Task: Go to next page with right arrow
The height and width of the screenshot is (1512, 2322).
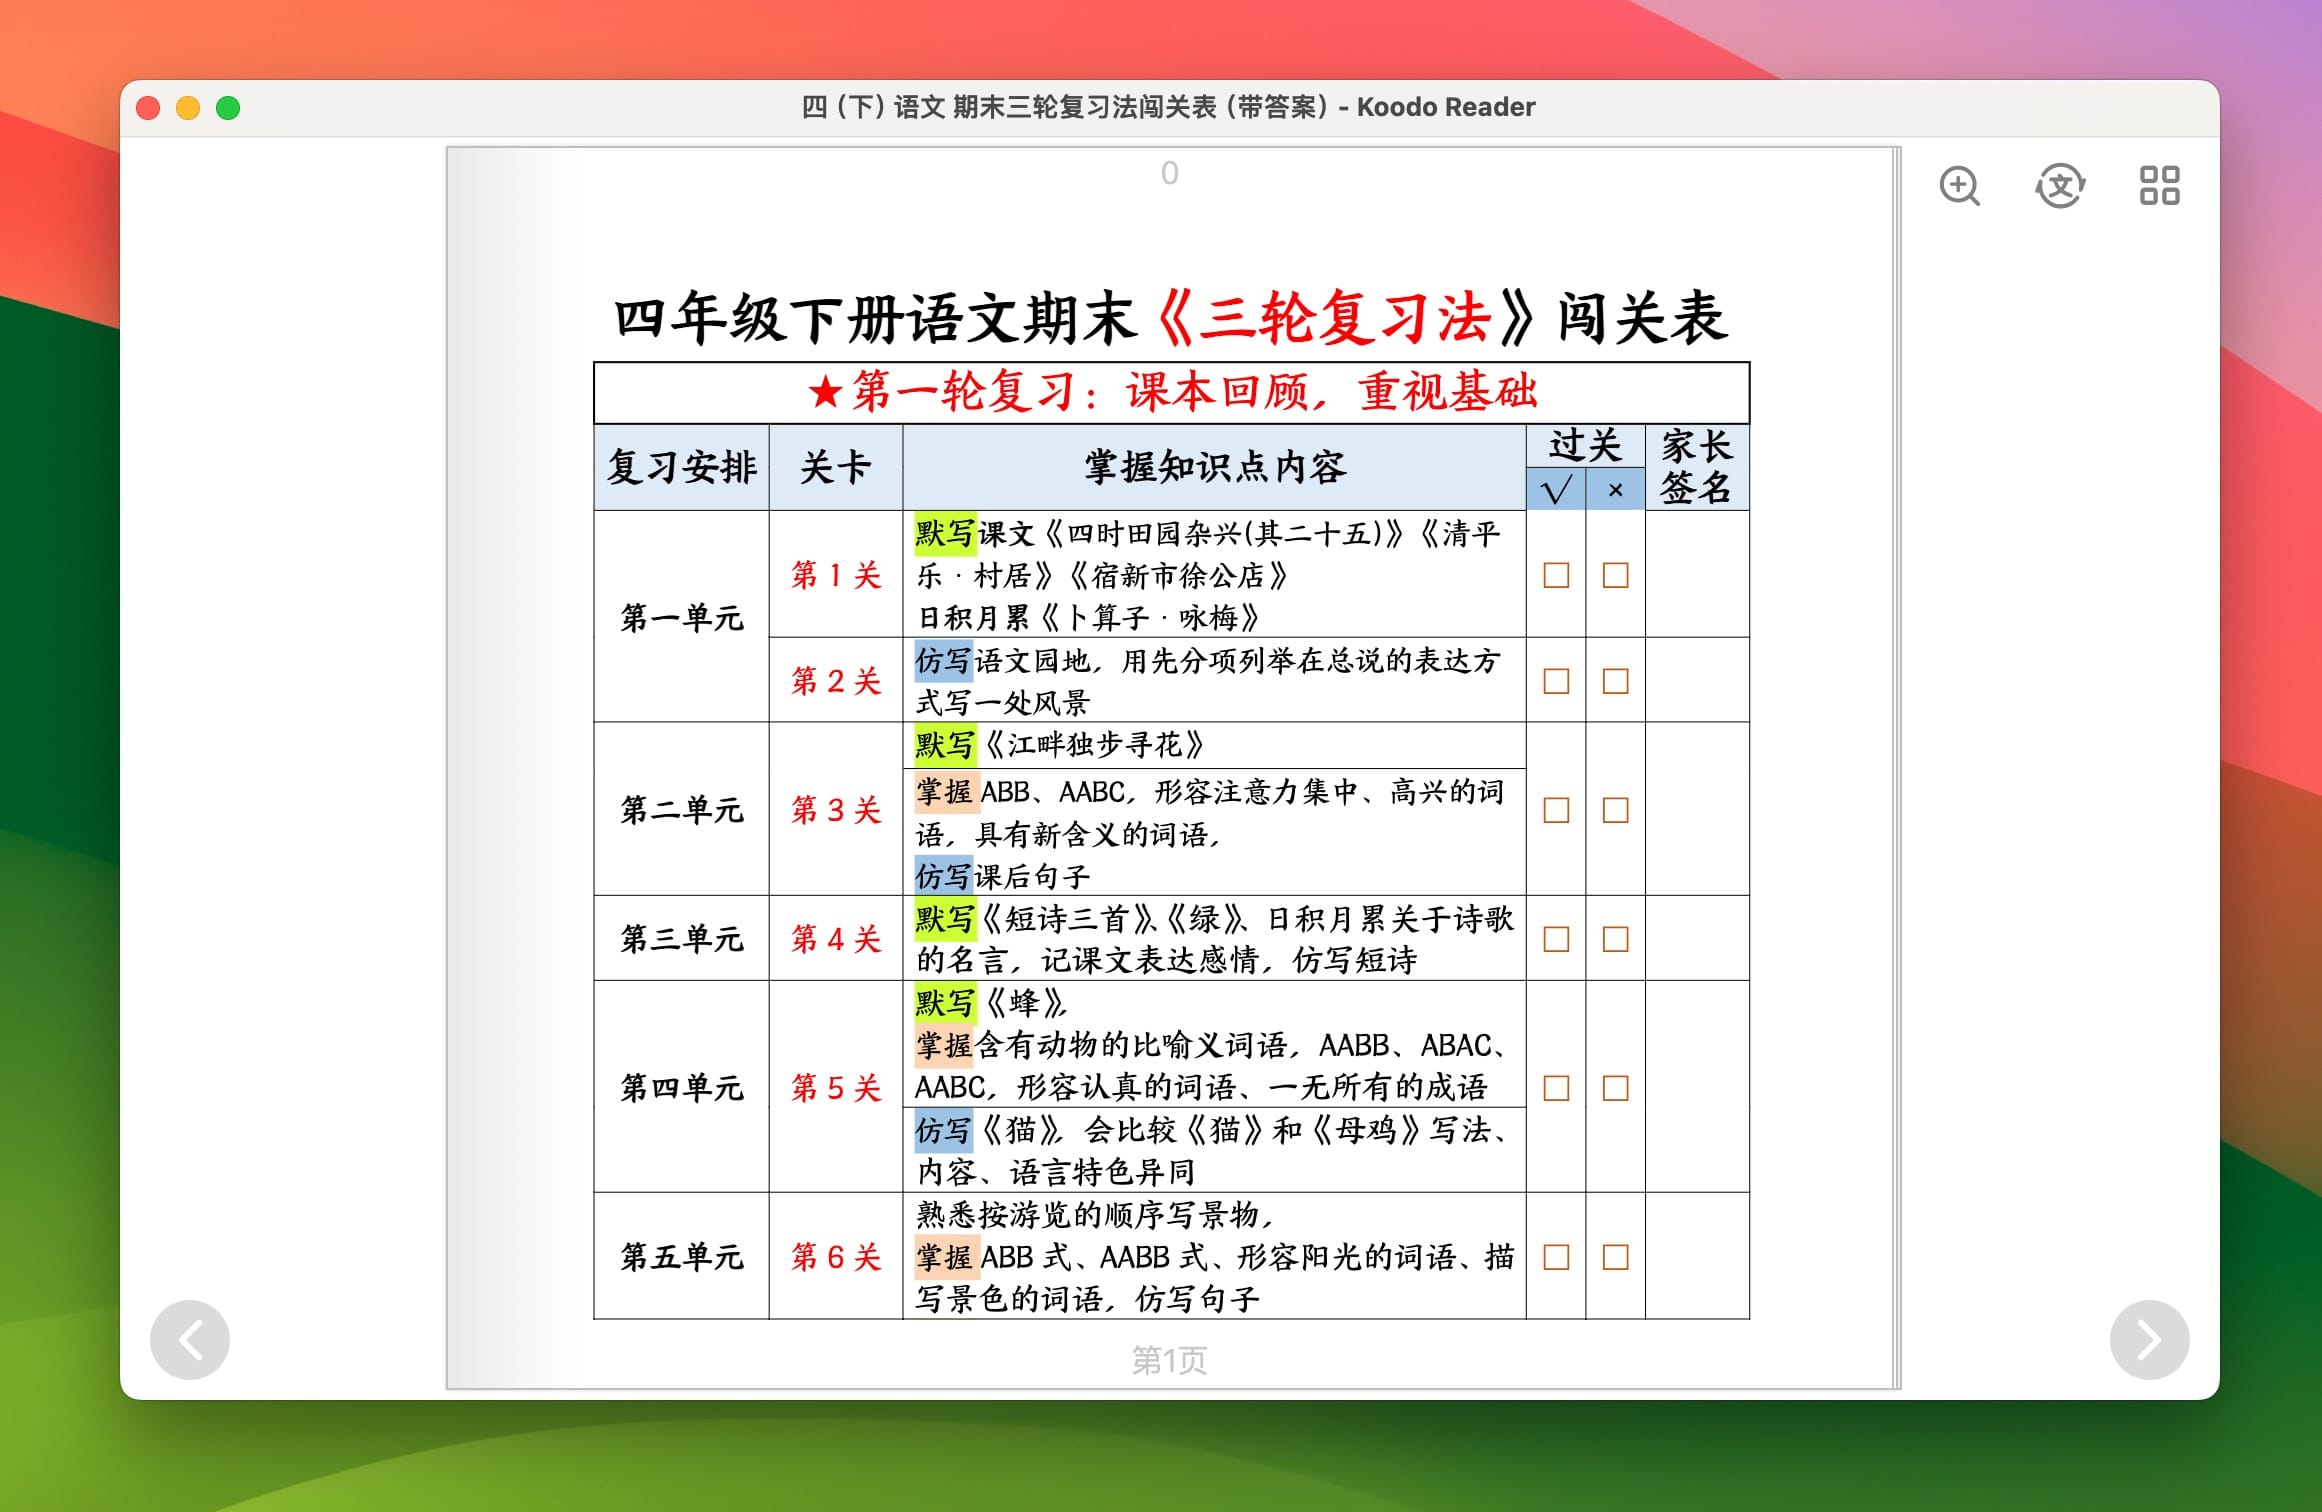Action: 2149,1339
